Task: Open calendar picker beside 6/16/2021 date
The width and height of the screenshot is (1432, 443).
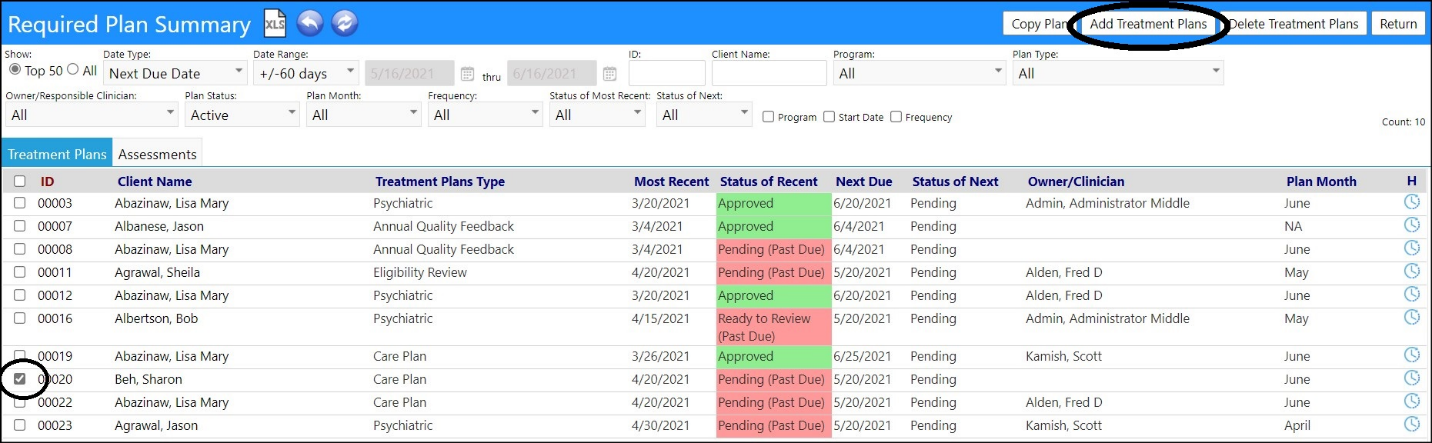Action: click(x=609, y=73)
